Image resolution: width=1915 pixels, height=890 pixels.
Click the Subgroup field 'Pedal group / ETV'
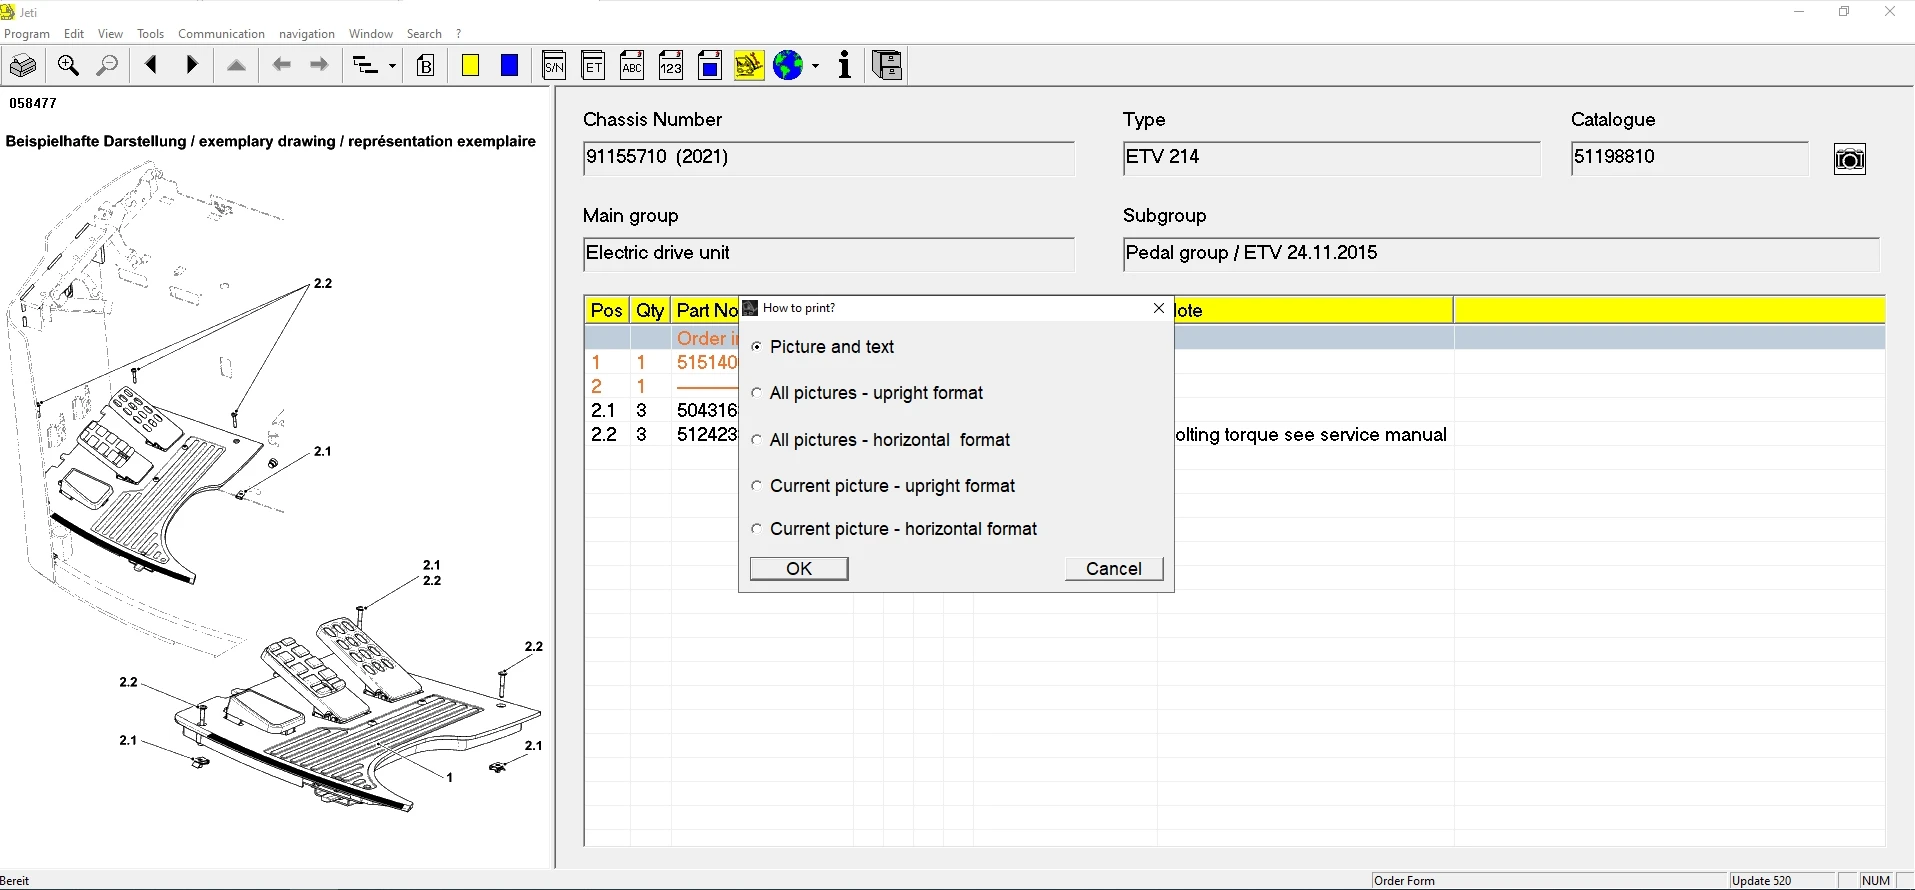(1502, 254)
